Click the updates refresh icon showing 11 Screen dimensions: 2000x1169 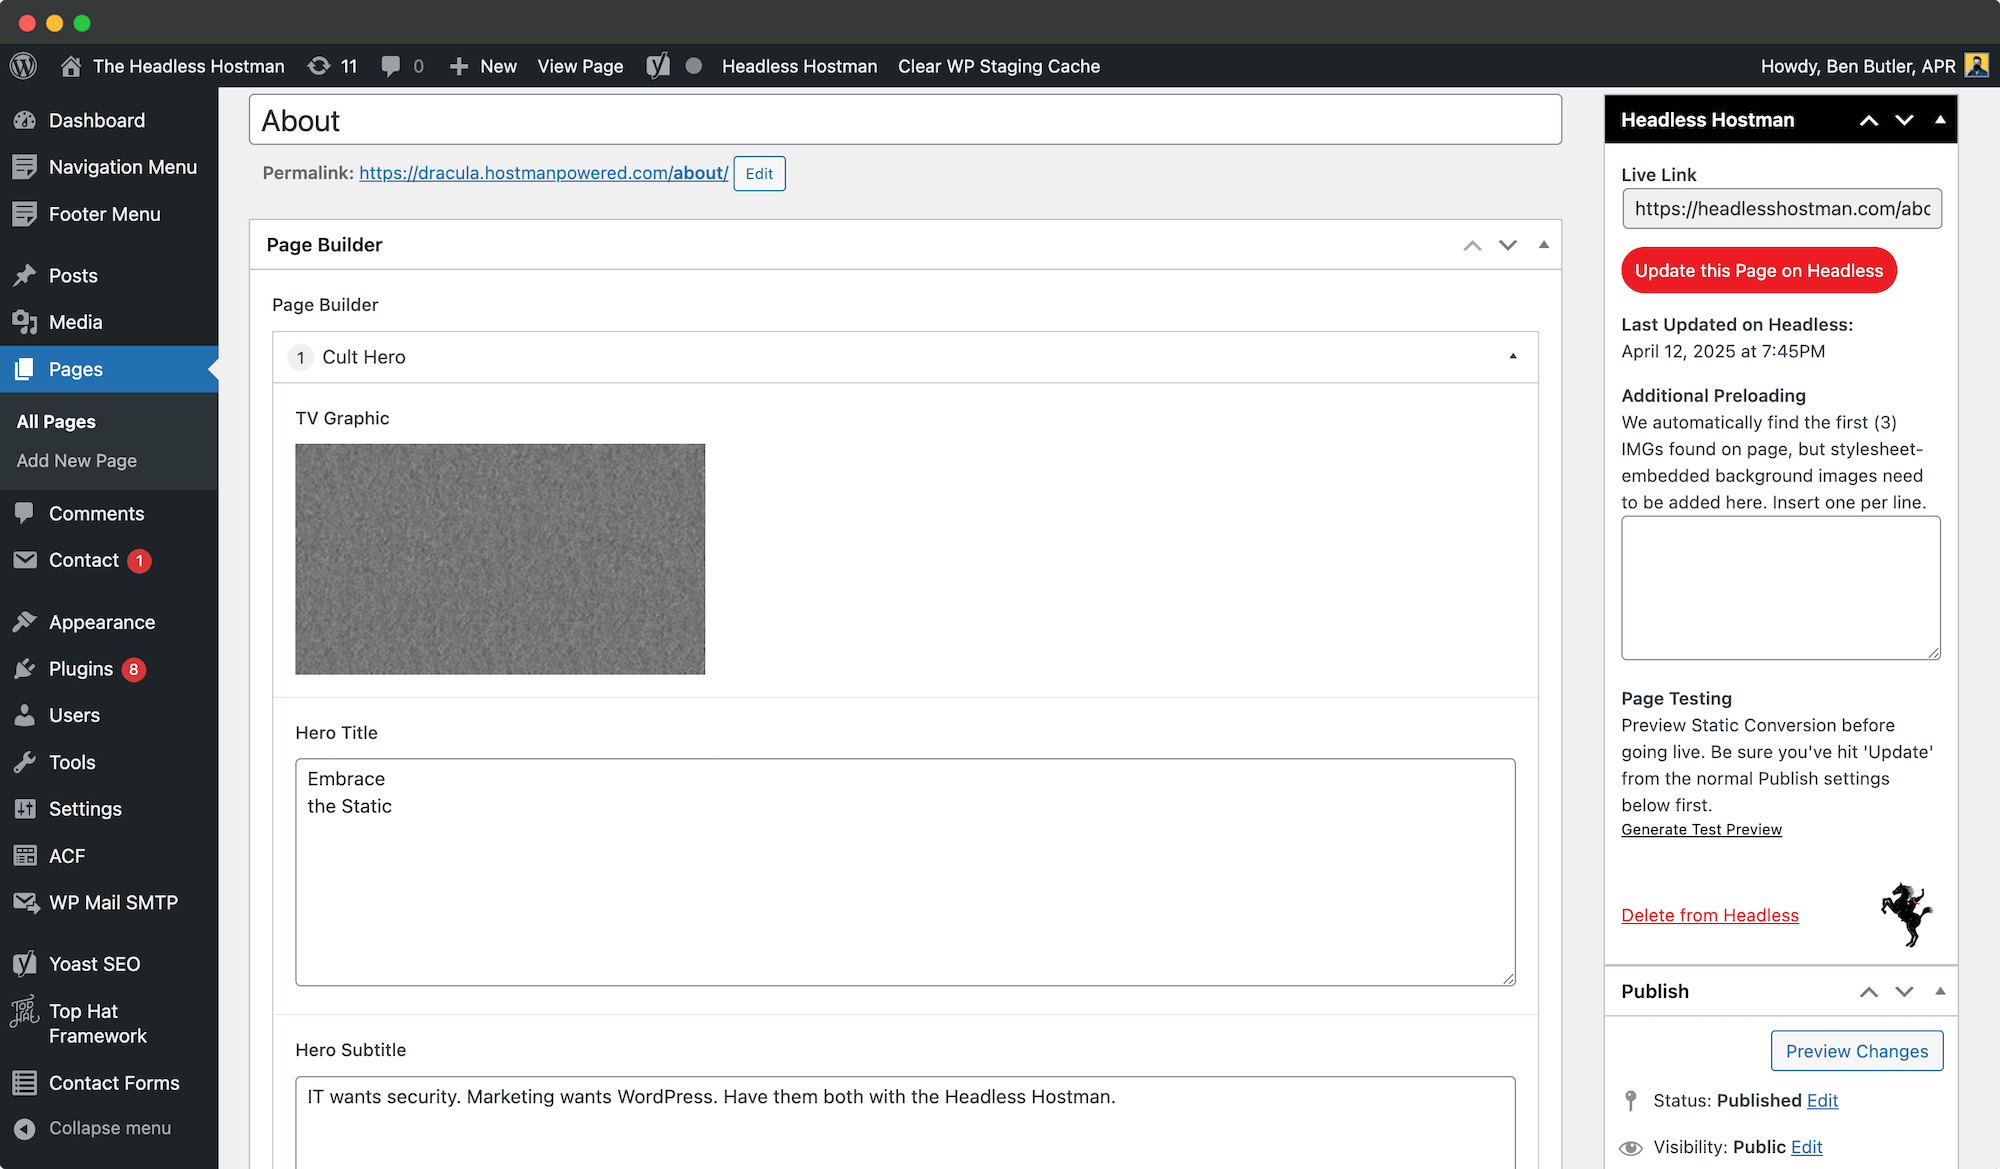(319, 66)
